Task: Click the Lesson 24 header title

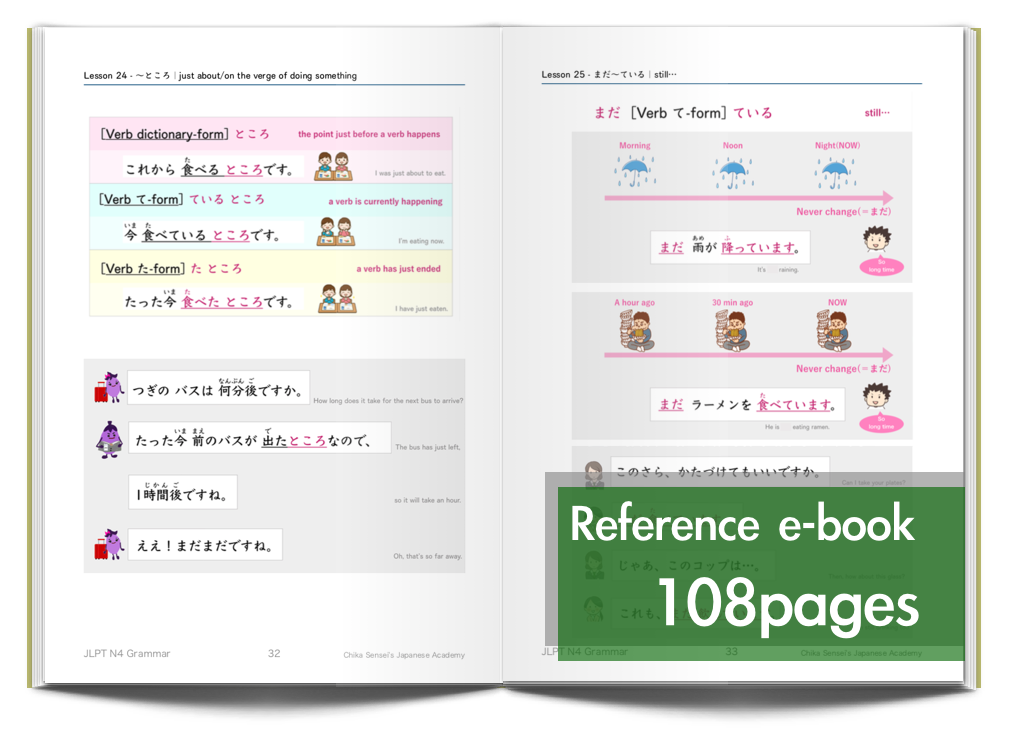Action: tap(221, 76)
